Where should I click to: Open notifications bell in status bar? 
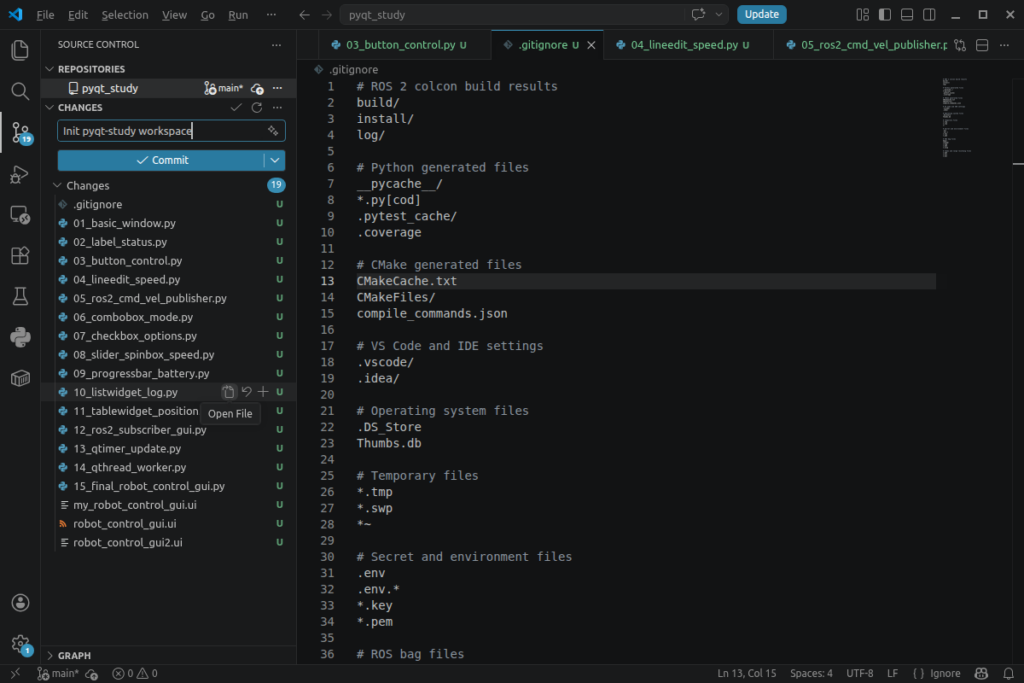tap(1008, 673)
